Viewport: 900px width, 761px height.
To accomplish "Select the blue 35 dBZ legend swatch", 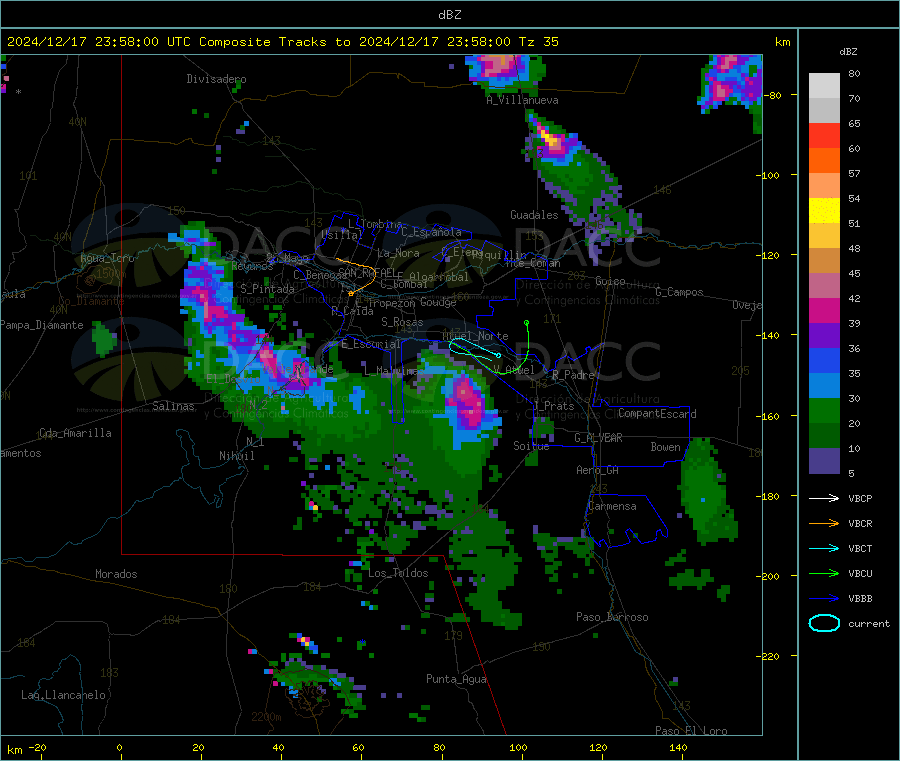I will (824, 360).
